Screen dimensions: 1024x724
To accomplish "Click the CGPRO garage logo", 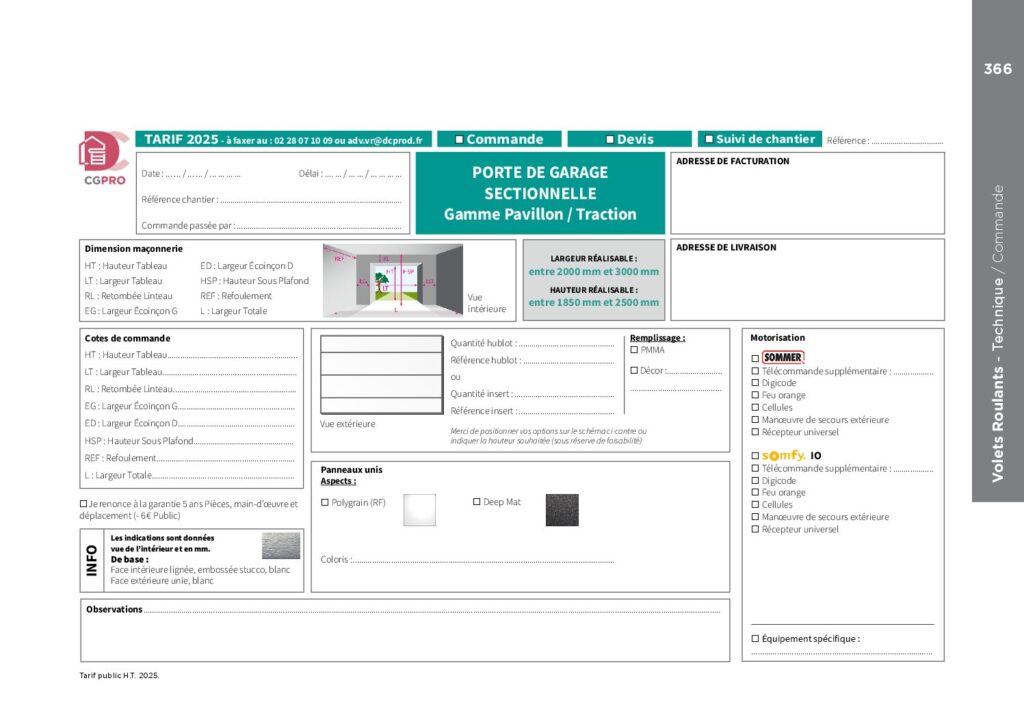I will click(102, 158).
